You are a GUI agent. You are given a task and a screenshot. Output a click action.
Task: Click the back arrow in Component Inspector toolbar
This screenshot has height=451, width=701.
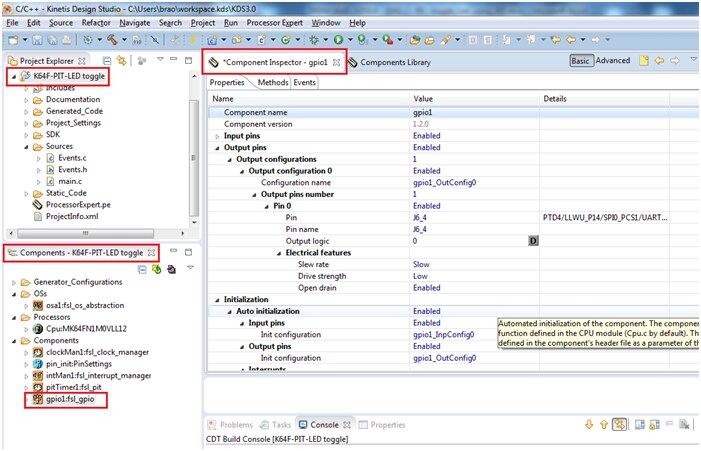tap(659, 61)
